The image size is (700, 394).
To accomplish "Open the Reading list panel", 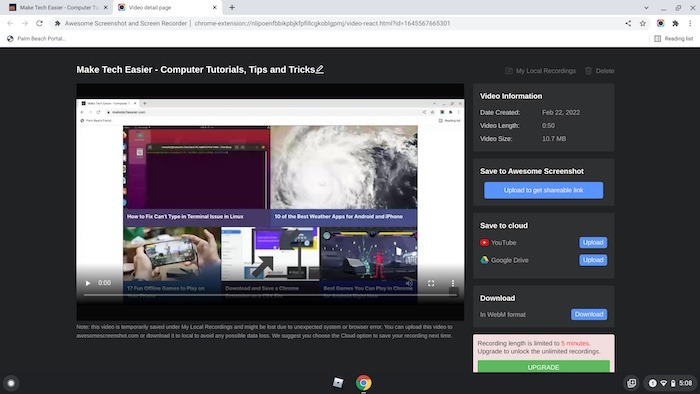I will click(673, 39).
